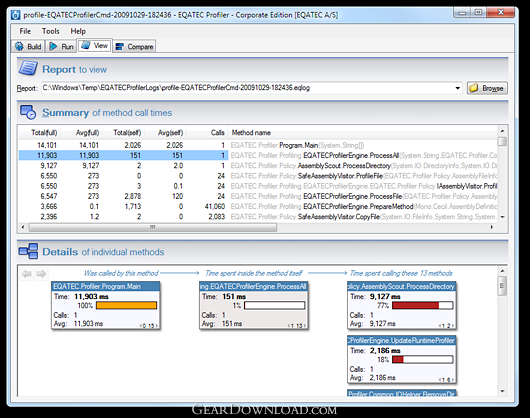
Task: Click the Run tab play icon
Action: pyautogui.click(x=53, y=46)
